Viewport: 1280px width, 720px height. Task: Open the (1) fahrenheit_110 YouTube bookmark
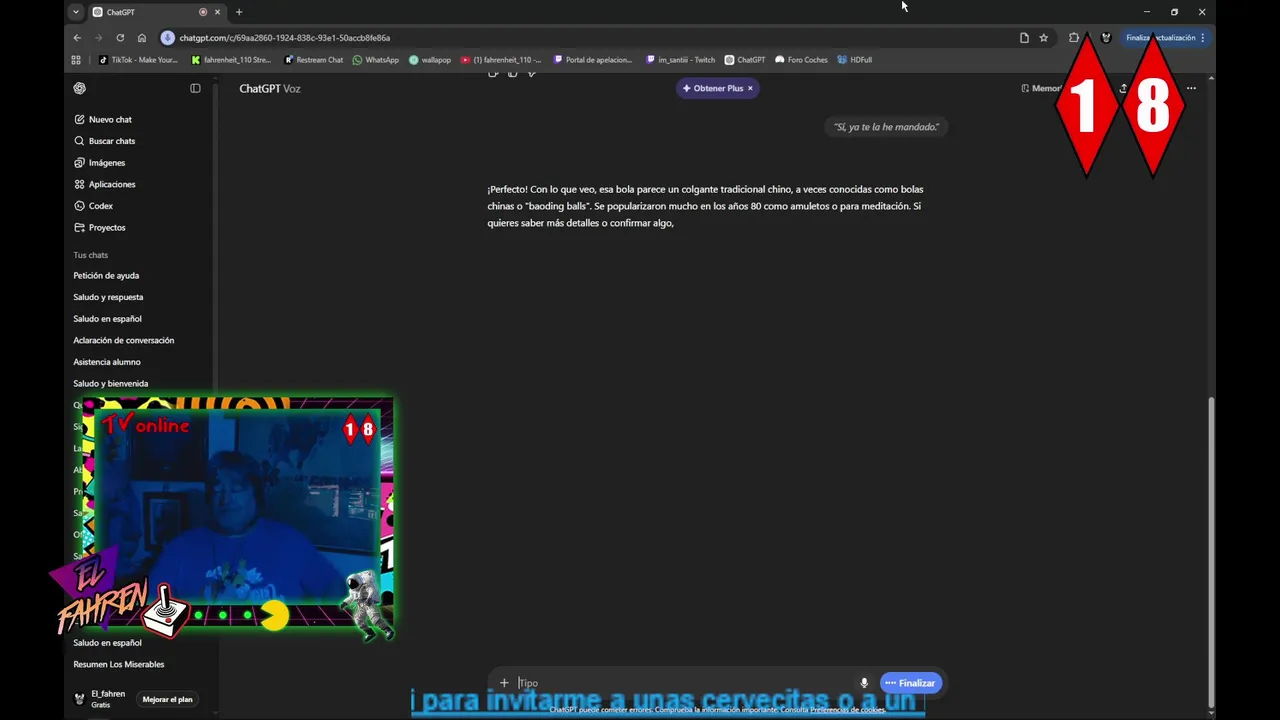coord(501,60)
